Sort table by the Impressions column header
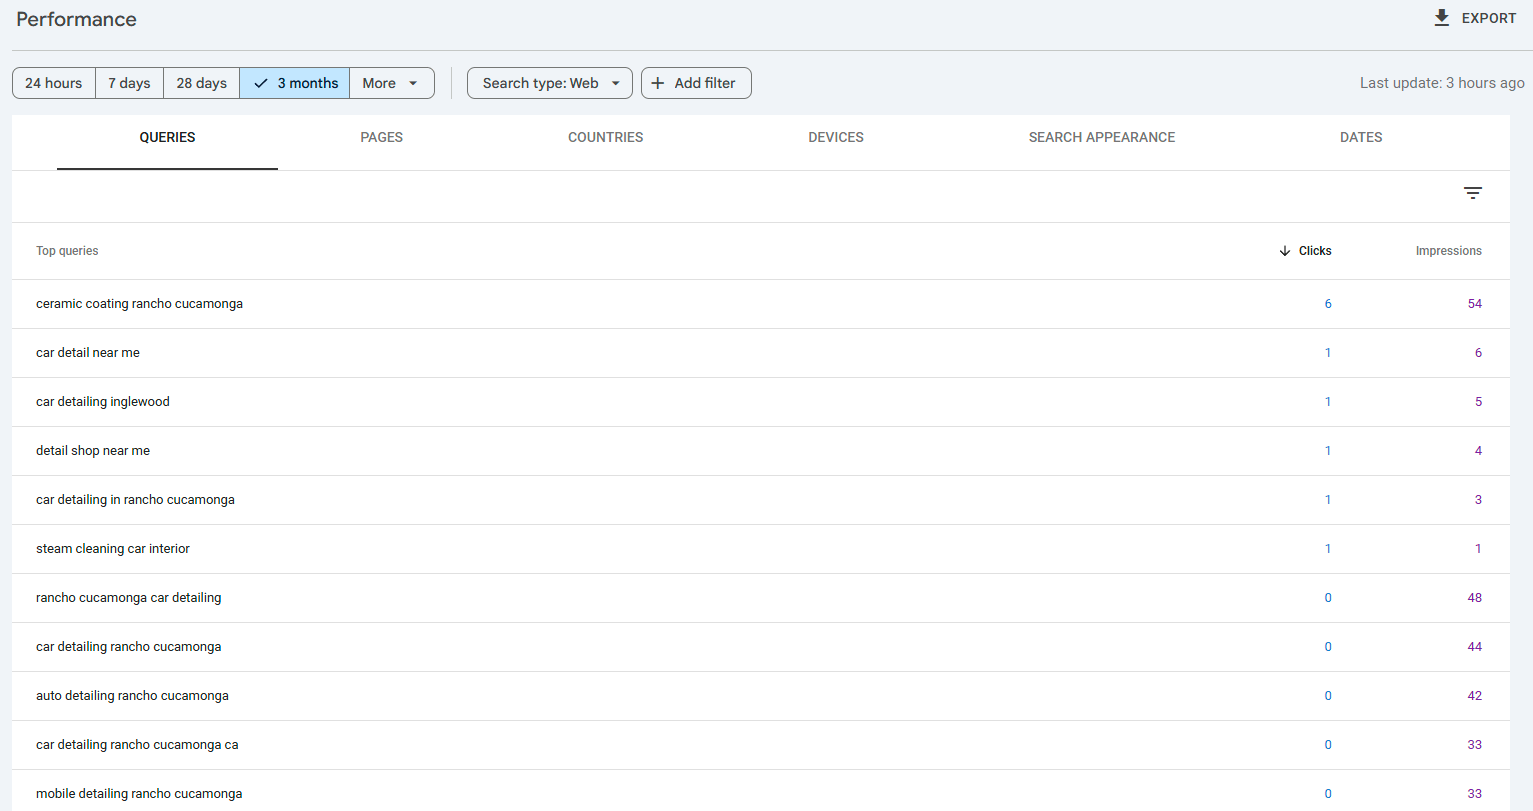This screenshot has width=1533, height=811. (x=1448, y=251)
